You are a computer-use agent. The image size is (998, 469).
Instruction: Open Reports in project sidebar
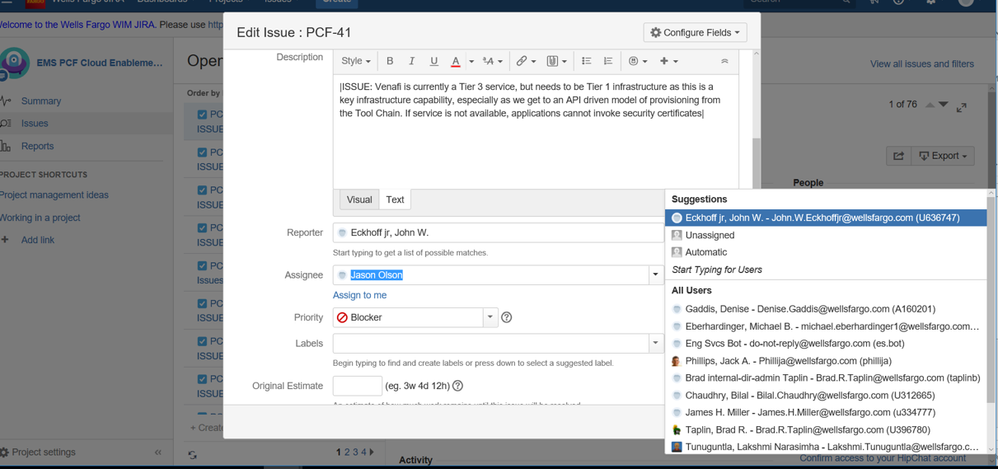[37, 146]
